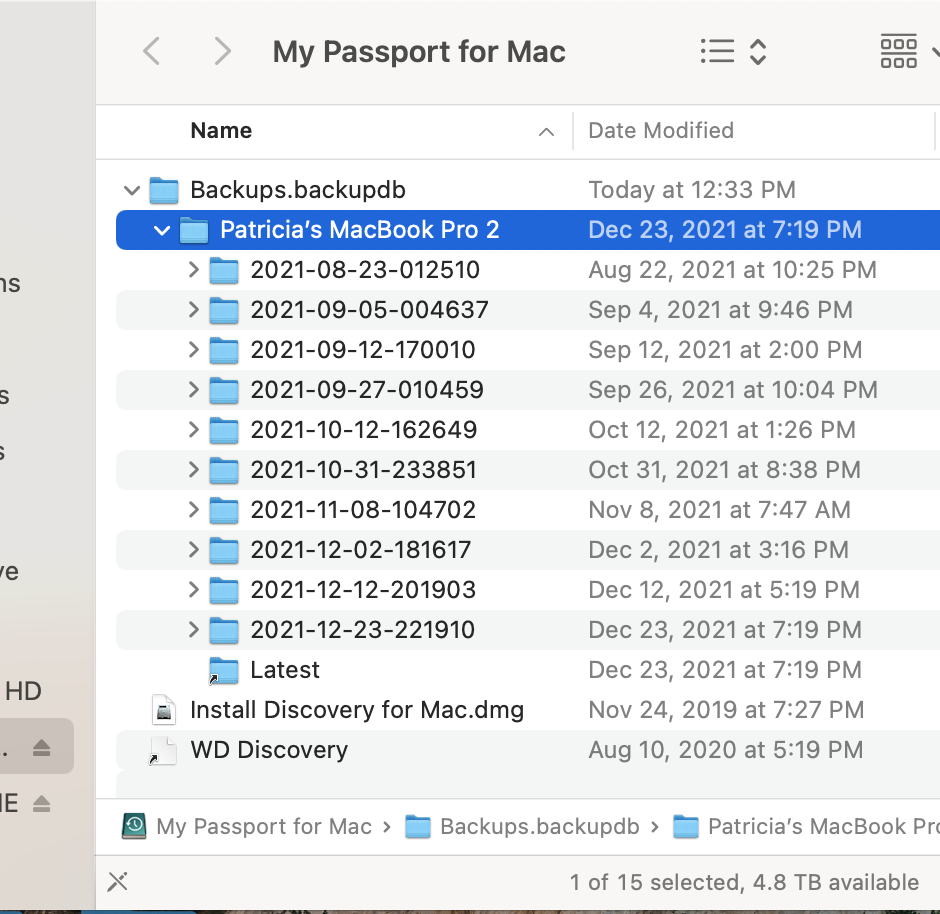Screen dimensions: 940x914
Task: Select the 2021-10-12-162649 folder icon
Action: pos(224,430)
